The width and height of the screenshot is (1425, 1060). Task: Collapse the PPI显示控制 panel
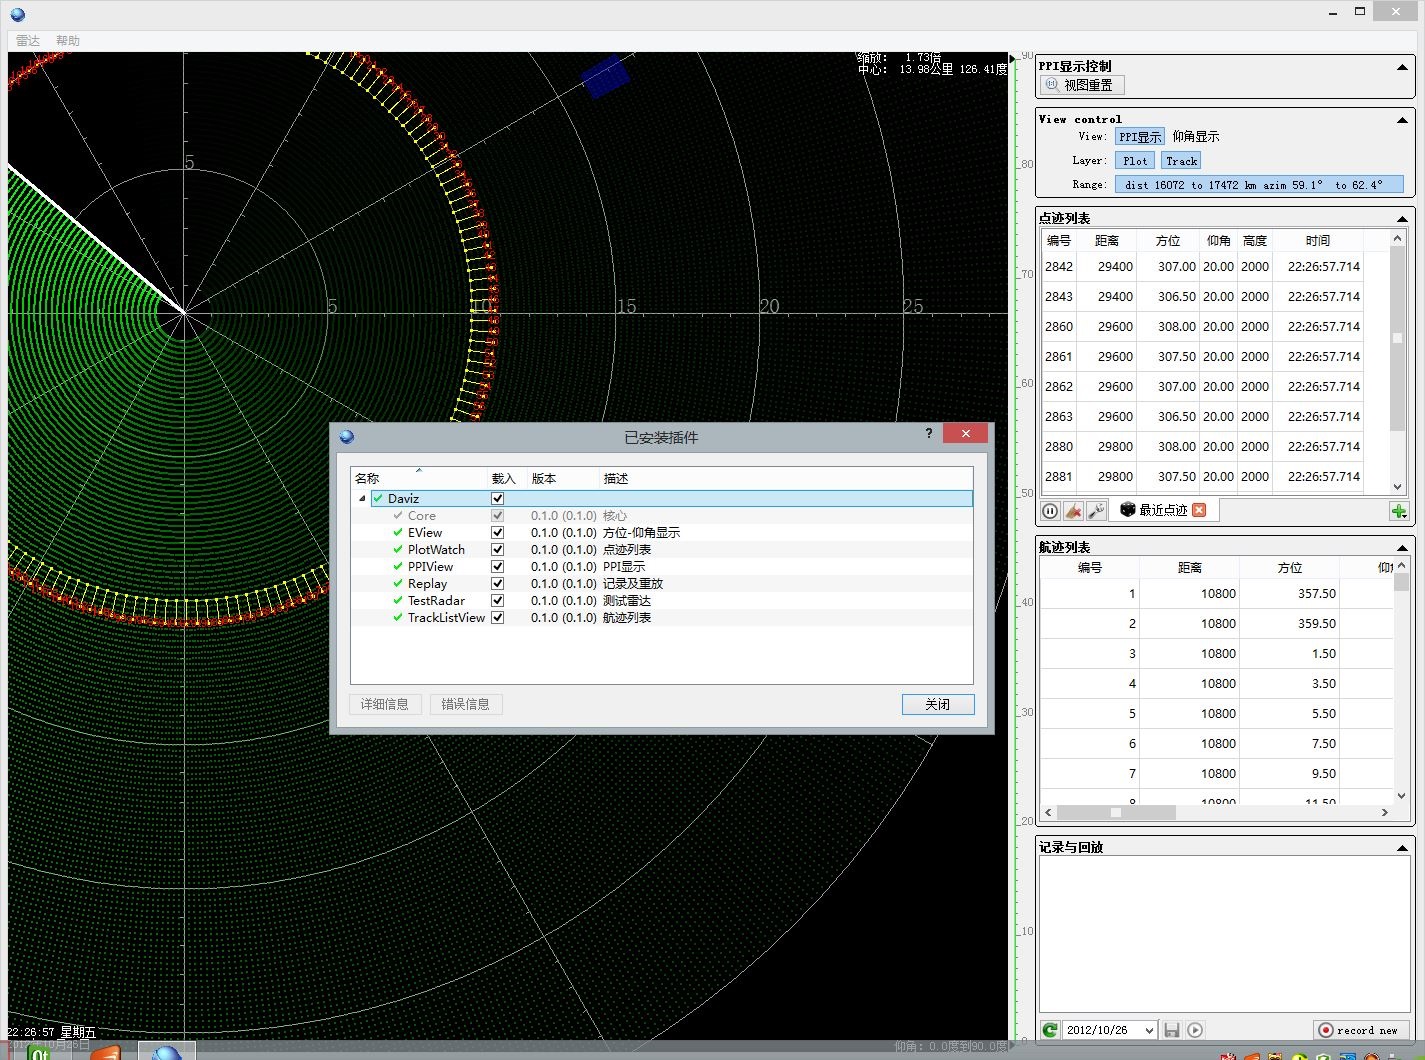tap(1402, 67)
